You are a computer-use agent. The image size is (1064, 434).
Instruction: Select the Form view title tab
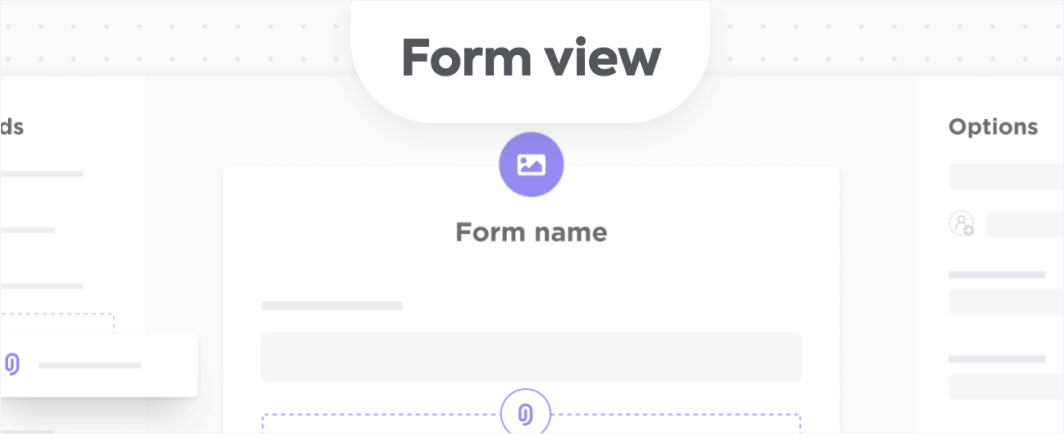pyautogui.click(x=530, y=58)
